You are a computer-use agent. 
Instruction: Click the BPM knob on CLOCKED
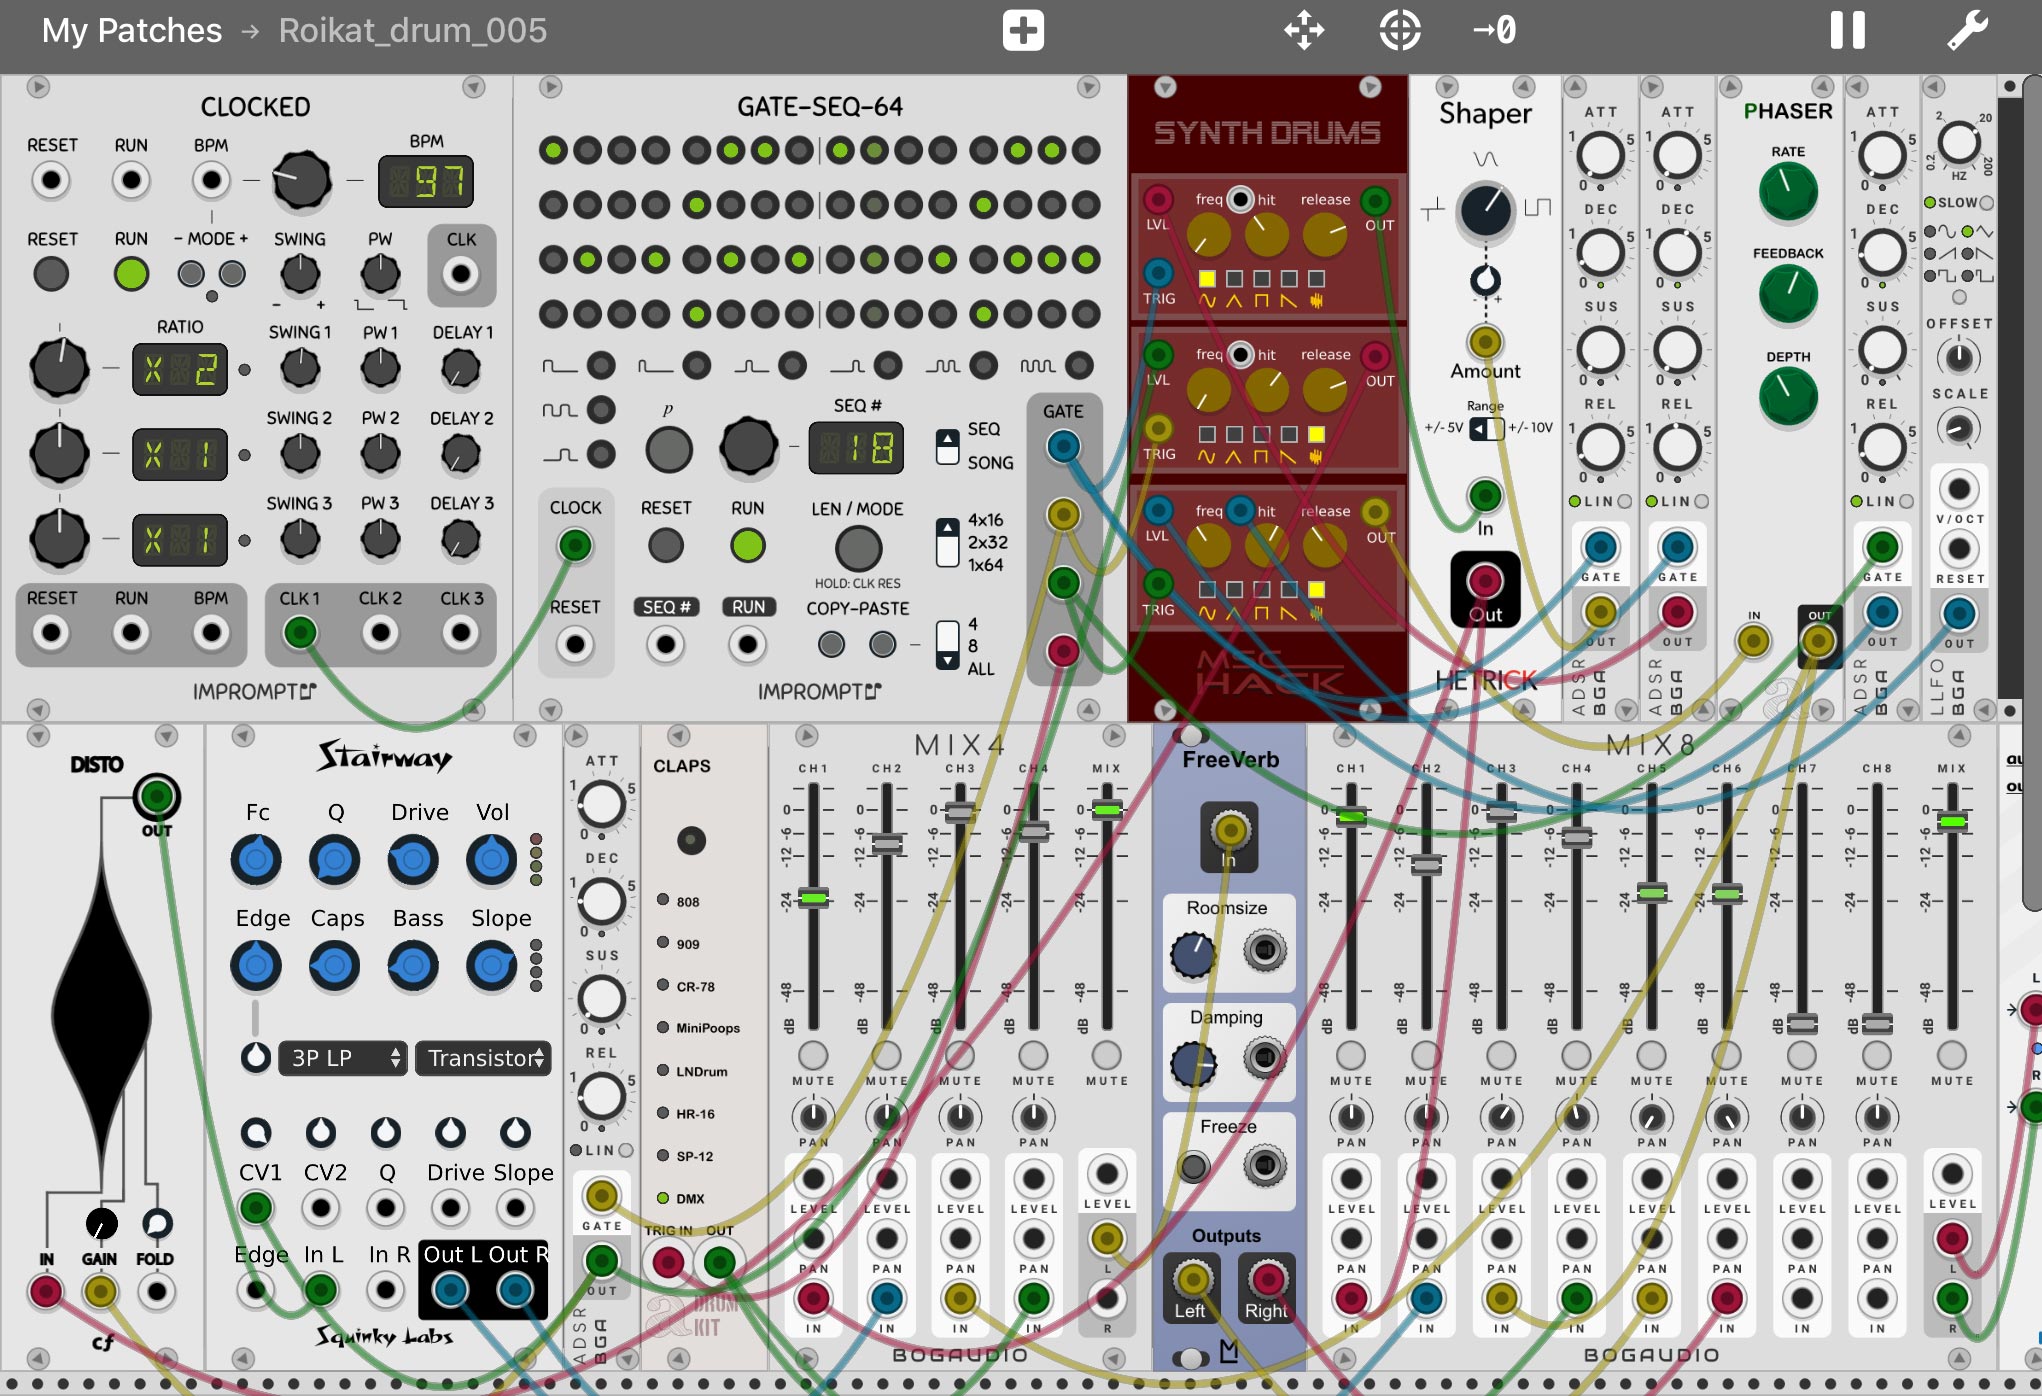click(301, 180)
